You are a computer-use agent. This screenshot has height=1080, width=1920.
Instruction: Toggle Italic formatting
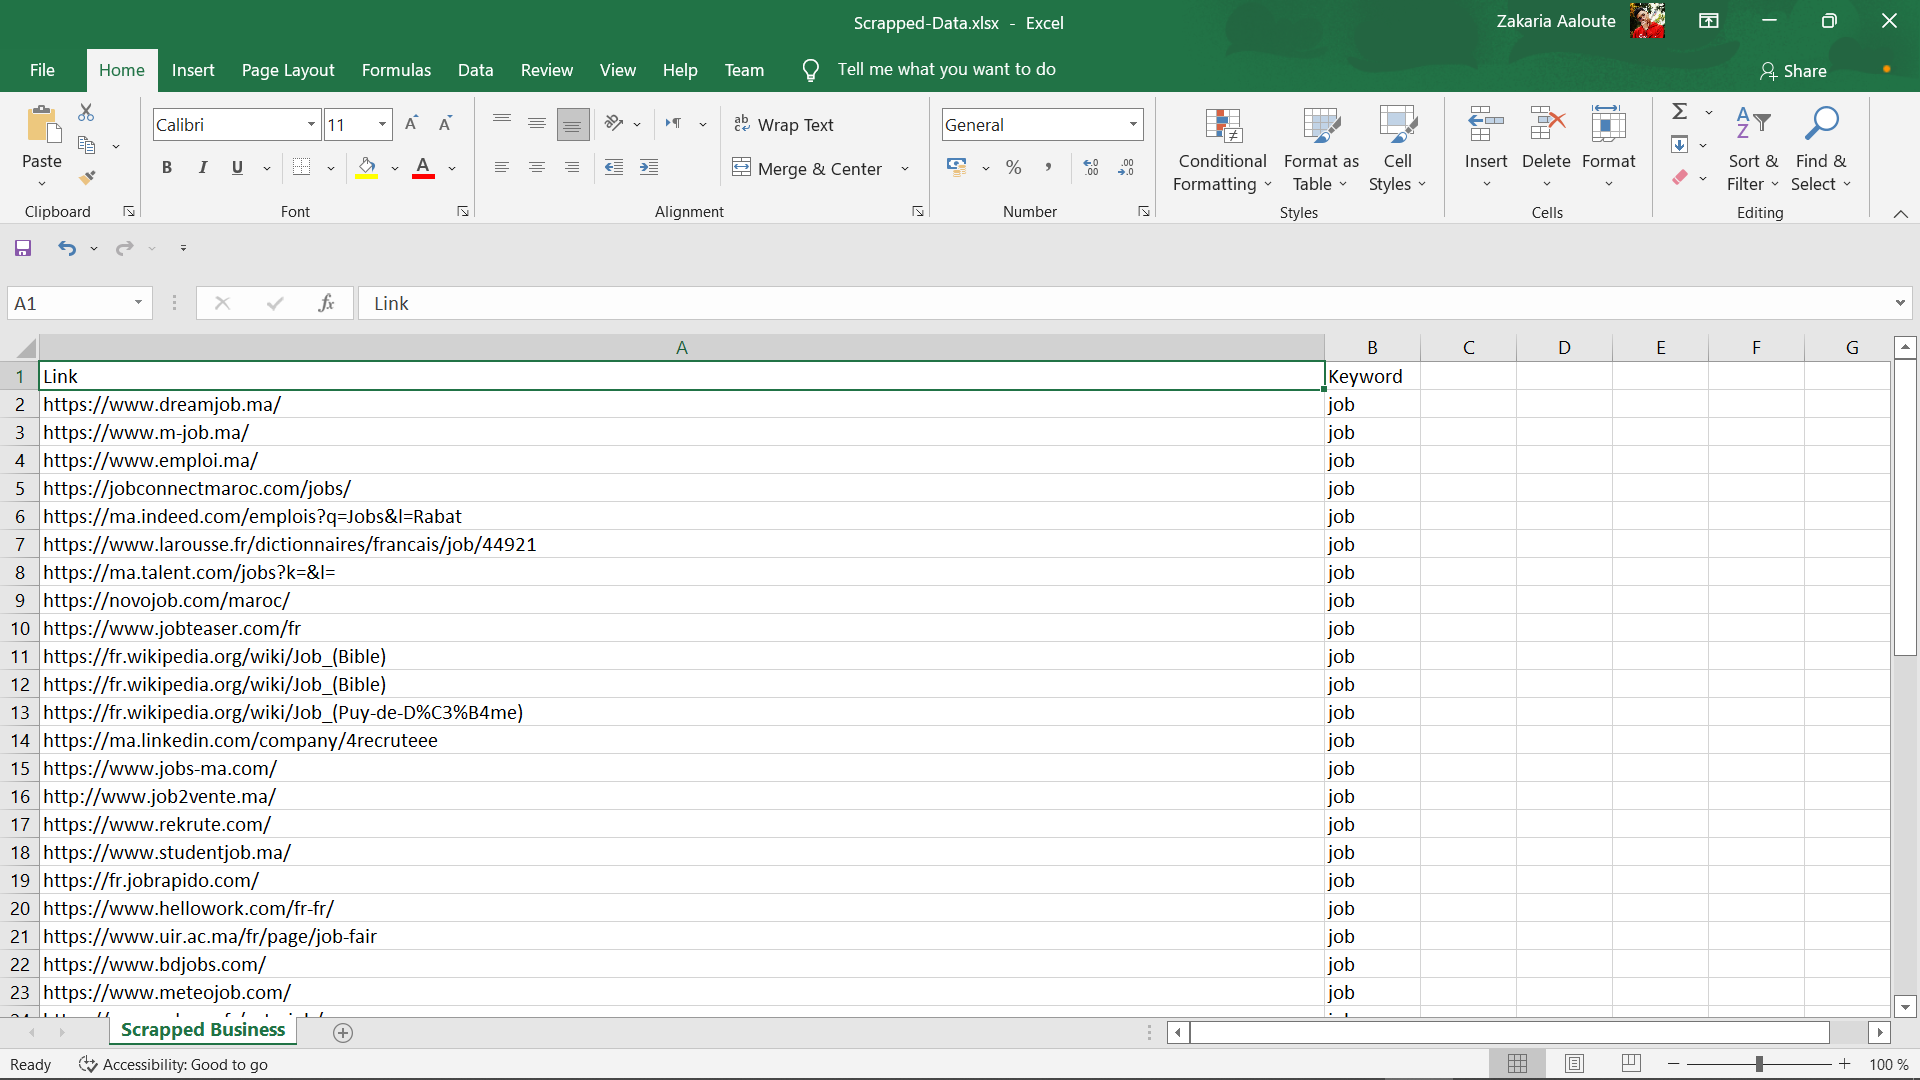(x=202, y=167)
